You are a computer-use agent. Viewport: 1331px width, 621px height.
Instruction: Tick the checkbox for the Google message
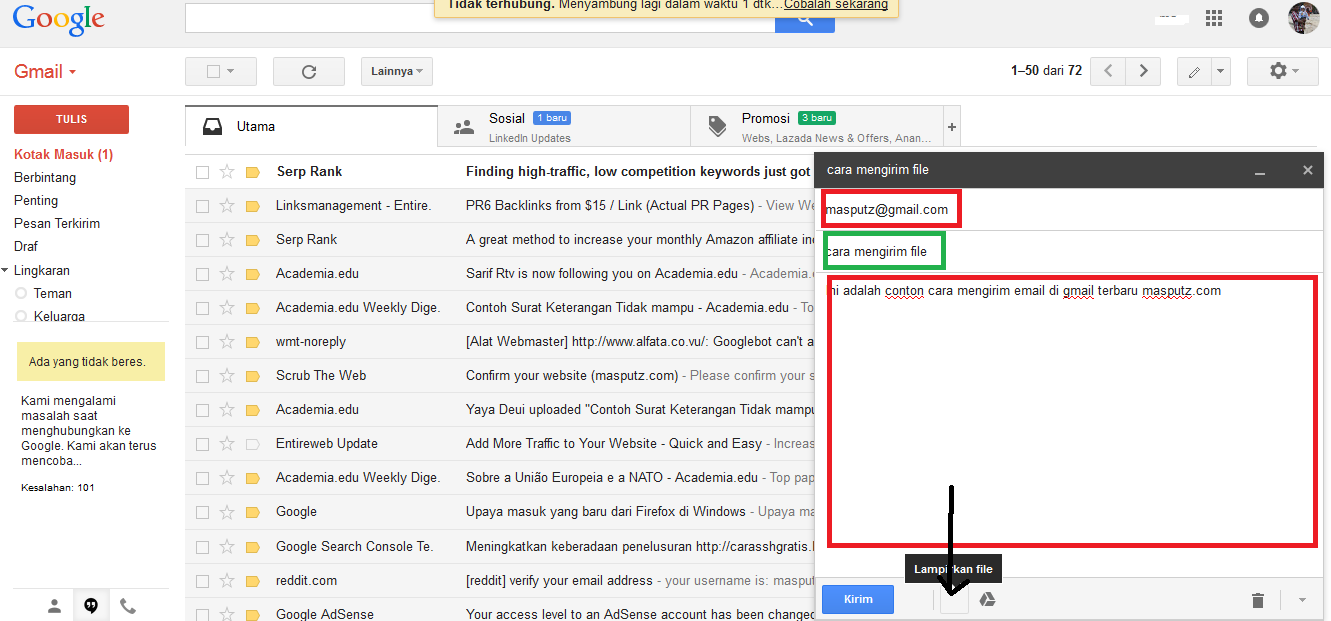coord(203,512)
